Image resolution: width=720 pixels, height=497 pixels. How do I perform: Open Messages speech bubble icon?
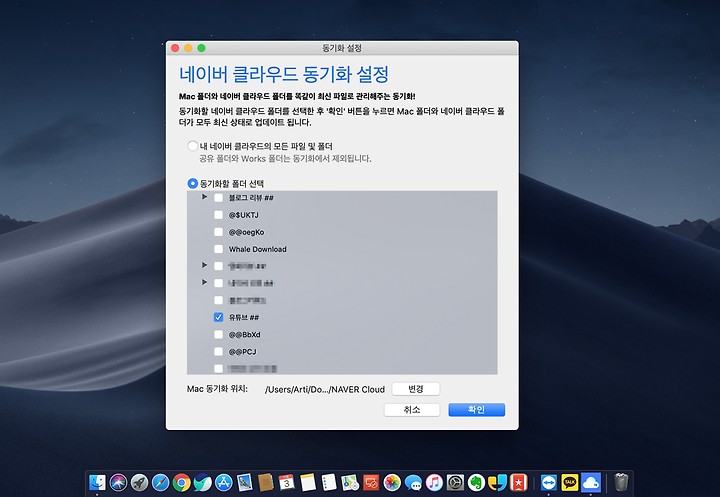point(413,483)
